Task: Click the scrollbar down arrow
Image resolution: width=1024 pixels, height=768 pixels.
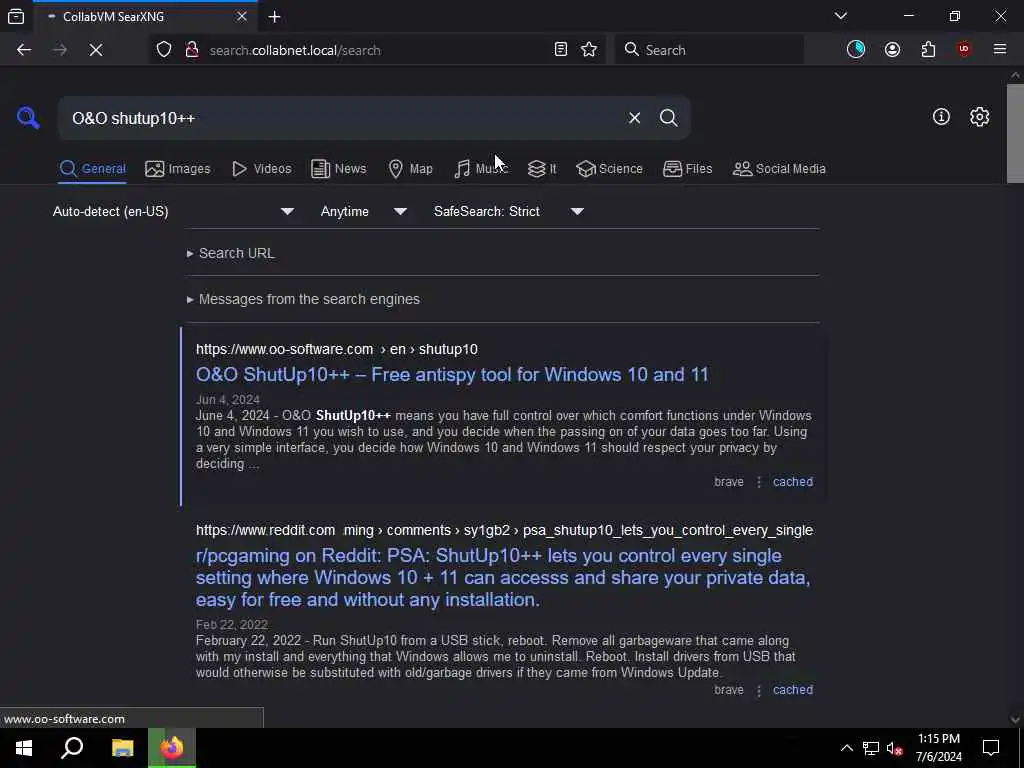Action: click(x=1015, y=720)
